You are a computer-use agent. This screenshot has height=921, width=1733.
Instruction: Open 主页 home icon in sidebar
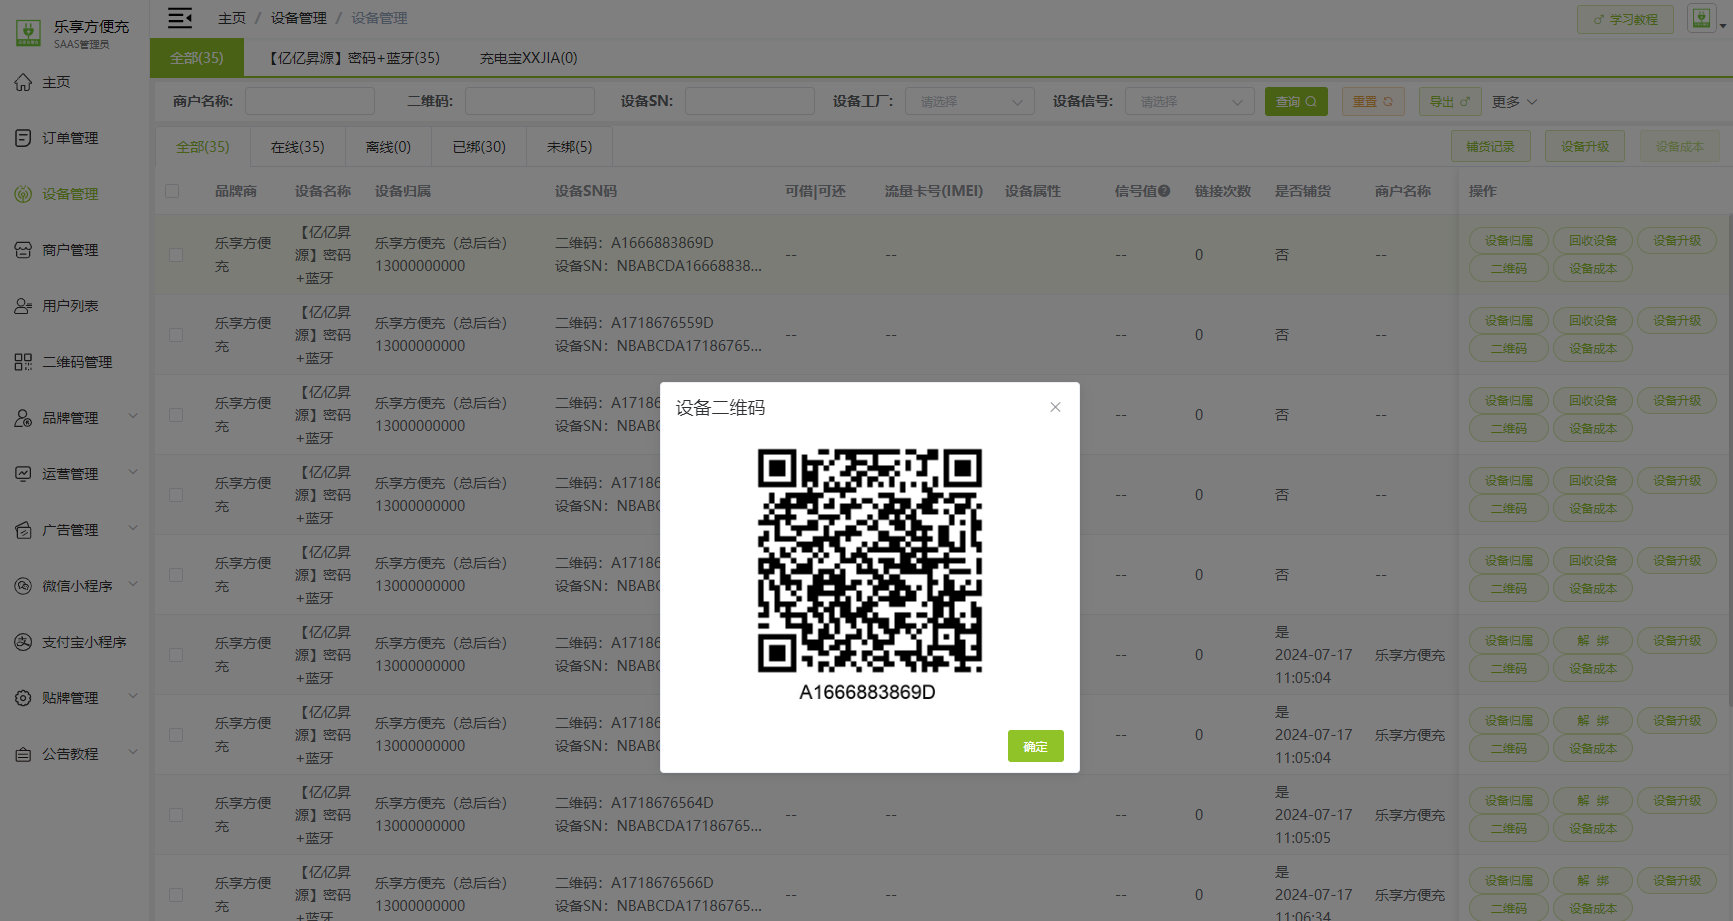point(23,82)
